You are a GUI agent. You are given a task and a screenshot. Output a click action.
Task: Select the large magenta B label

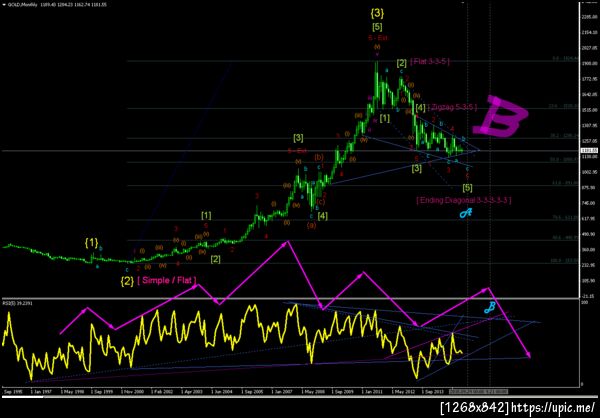500,117
